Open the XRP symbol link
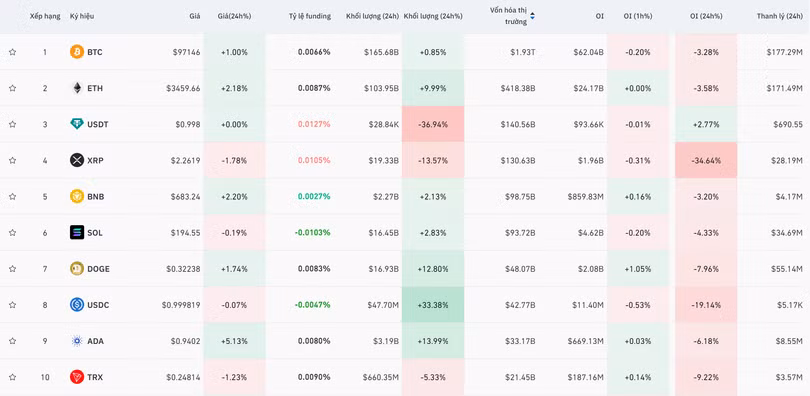The height and width of the screenshot is (396, 810). pyautogui.click(x=95, y=161)
